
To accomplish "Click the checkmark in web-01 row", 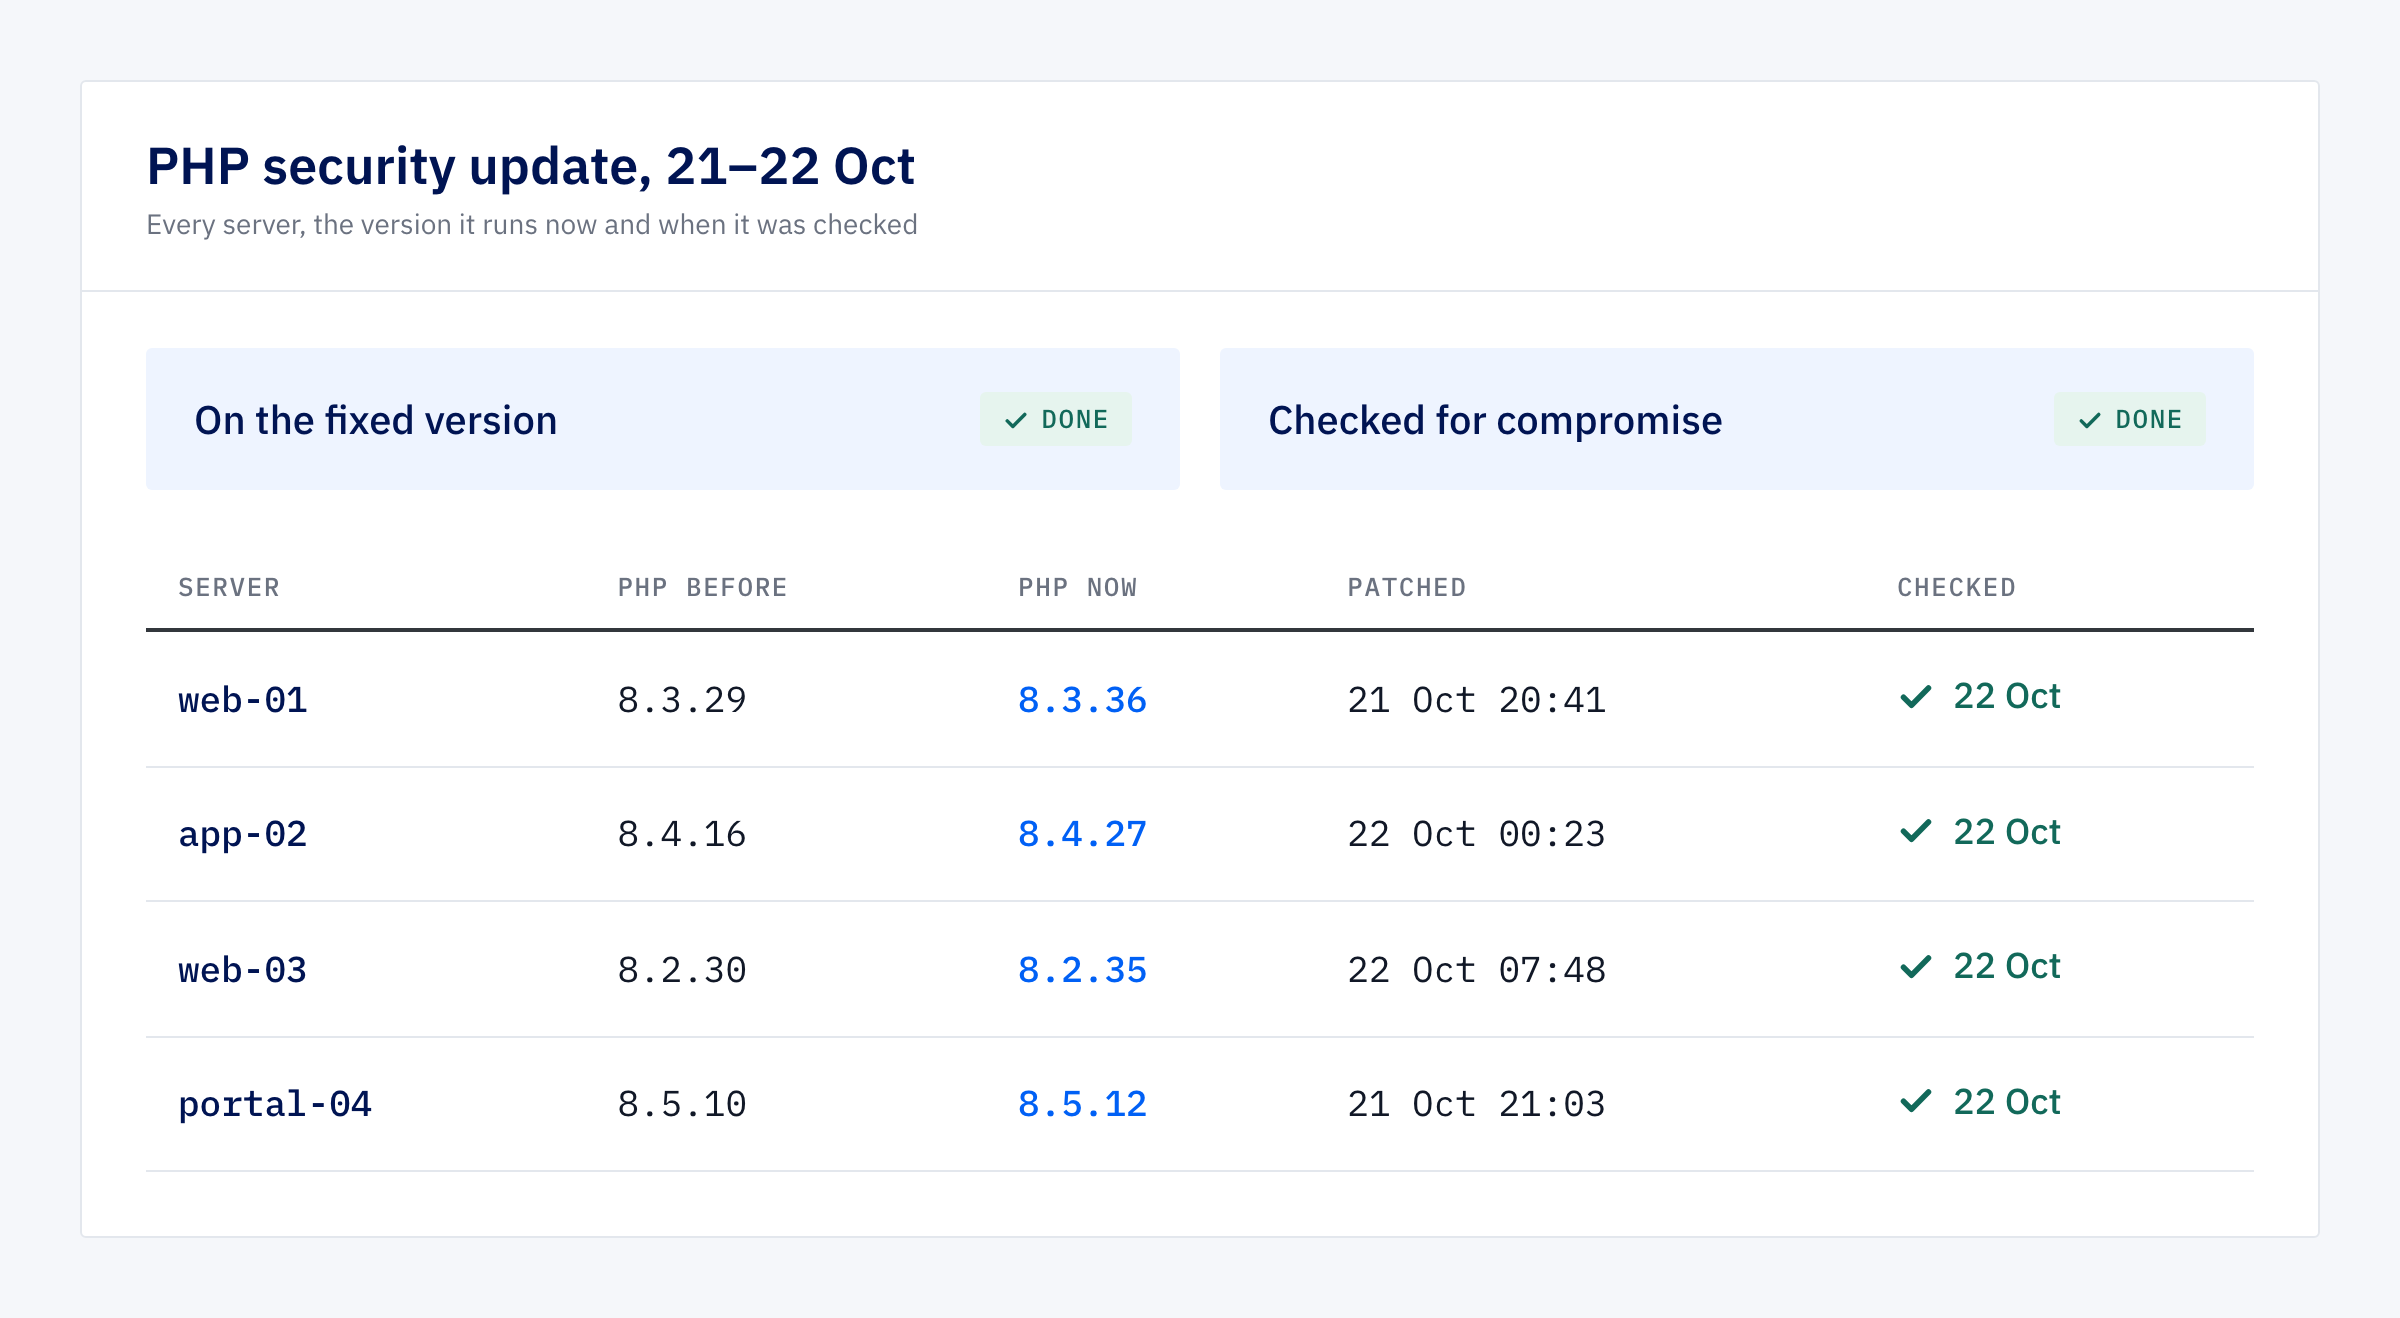I will 1916,697.
